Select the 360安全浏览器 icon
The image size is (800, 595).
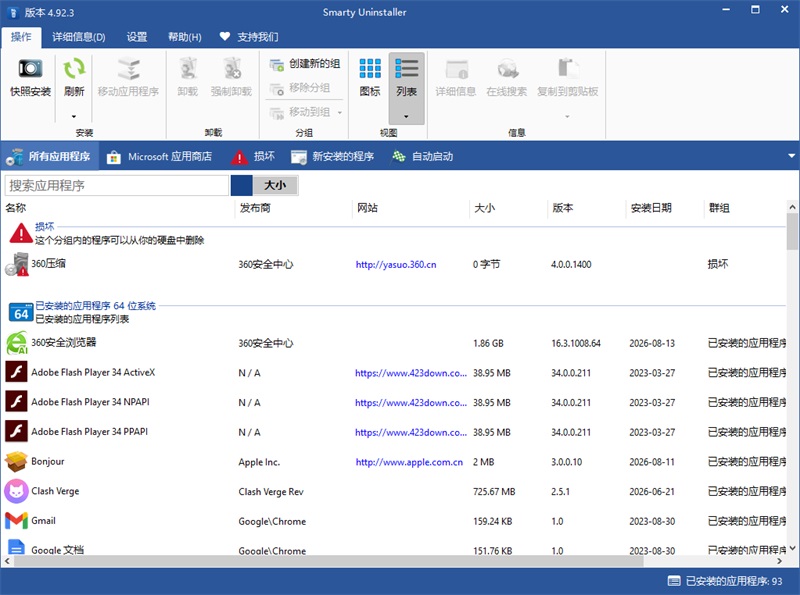coord(16,342)
